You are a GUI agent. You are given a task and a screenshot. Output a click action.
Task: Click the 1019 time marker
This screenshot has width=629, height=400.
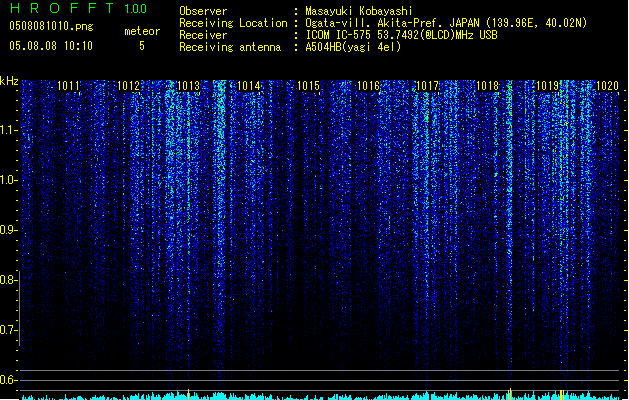pos(548,85)
